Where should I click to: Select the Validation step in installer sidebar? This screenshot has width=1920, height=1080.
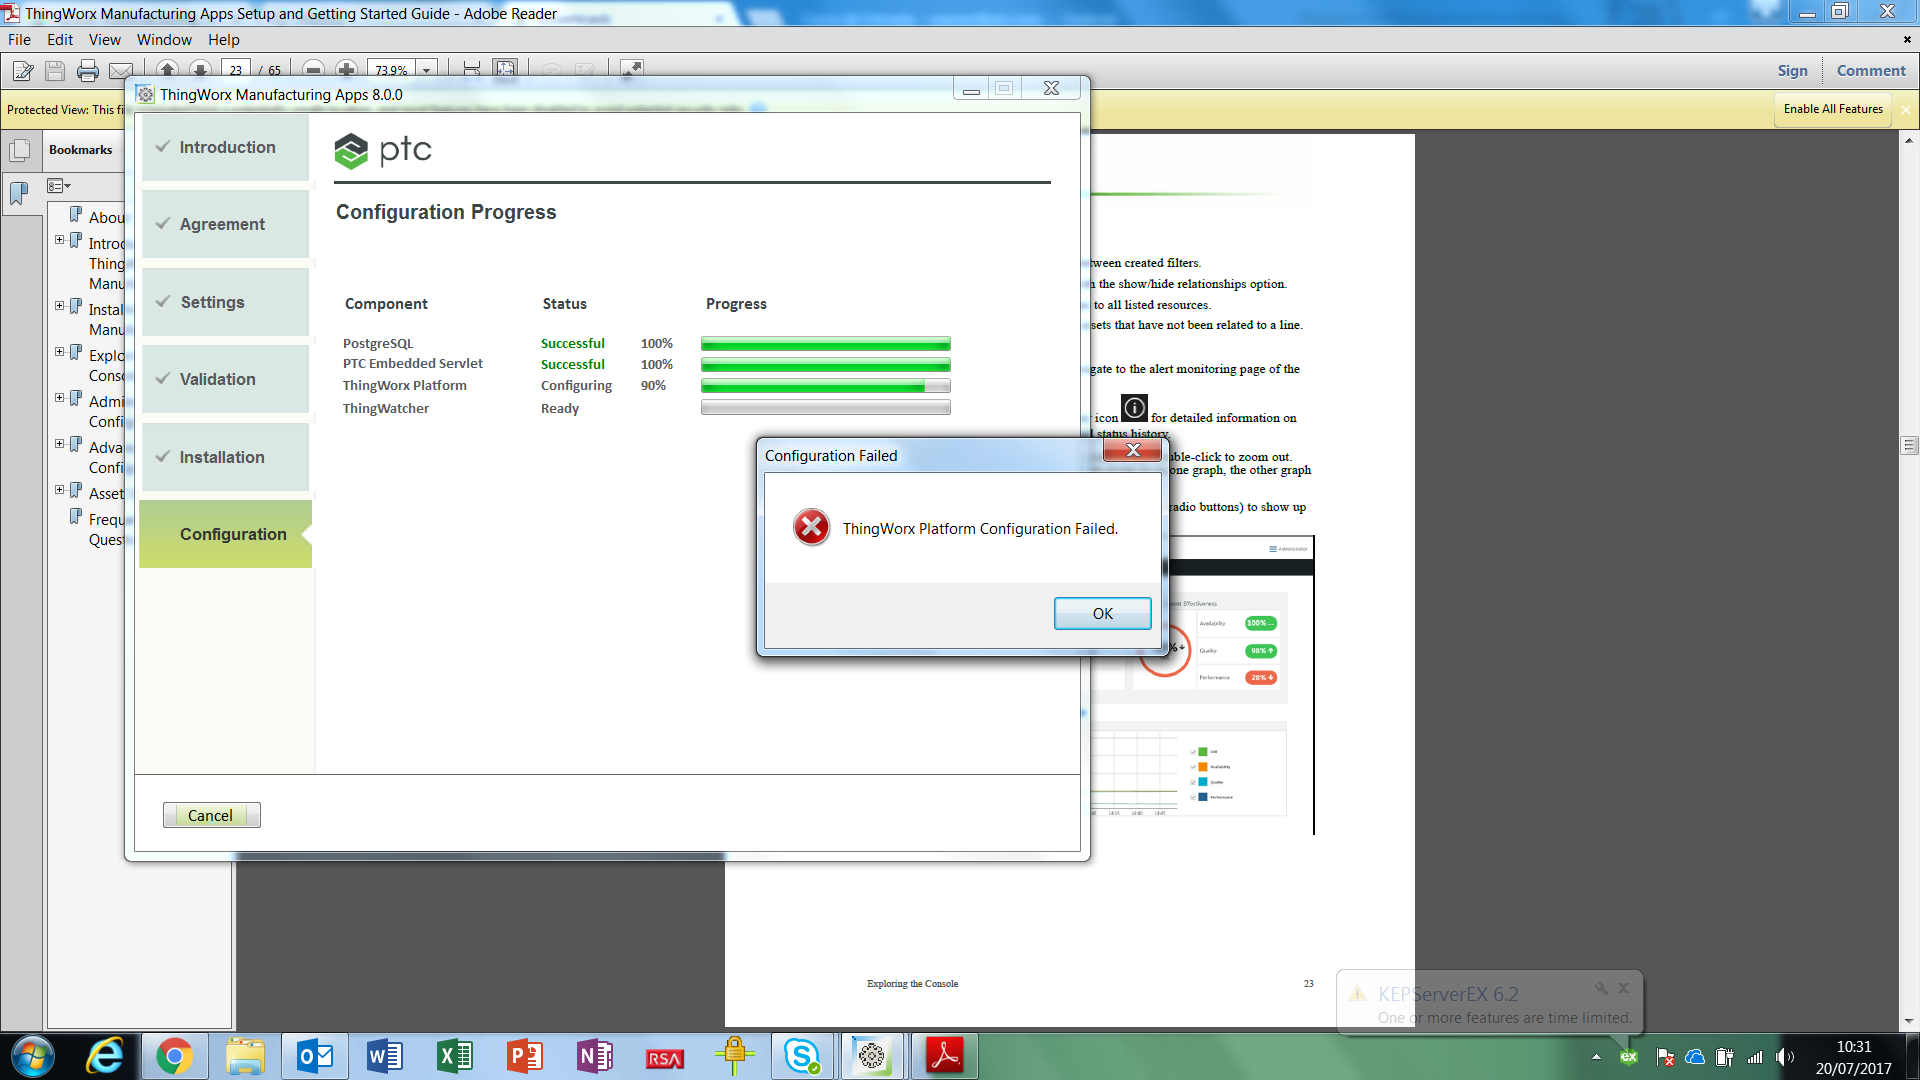(226, 379)
